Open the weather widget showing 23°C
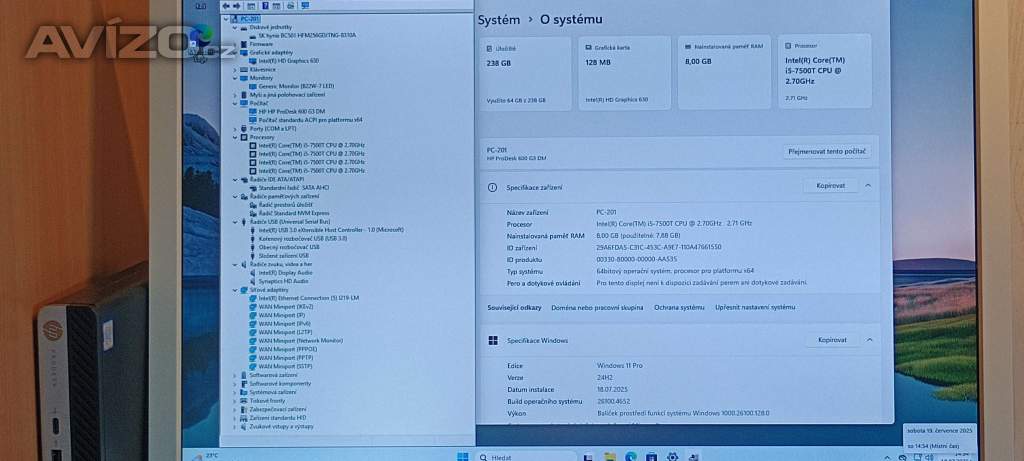The image size is (1024, 461). [204, 456]
